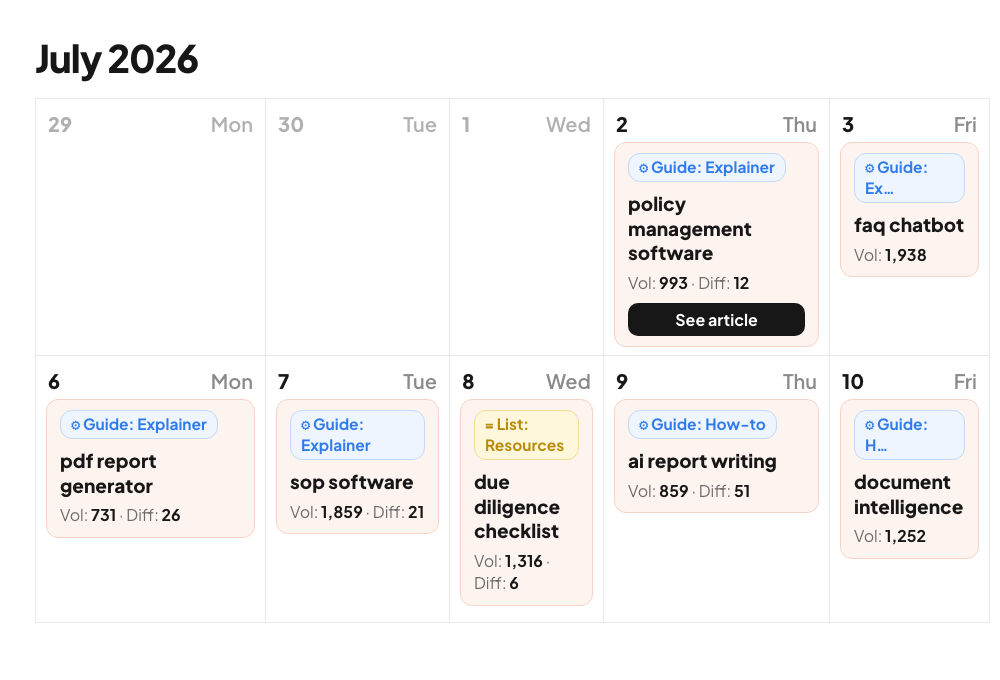Click gear icon on faq chatbot tag
Viewport: 1000px width, 680px height.
tap(869, 168)
